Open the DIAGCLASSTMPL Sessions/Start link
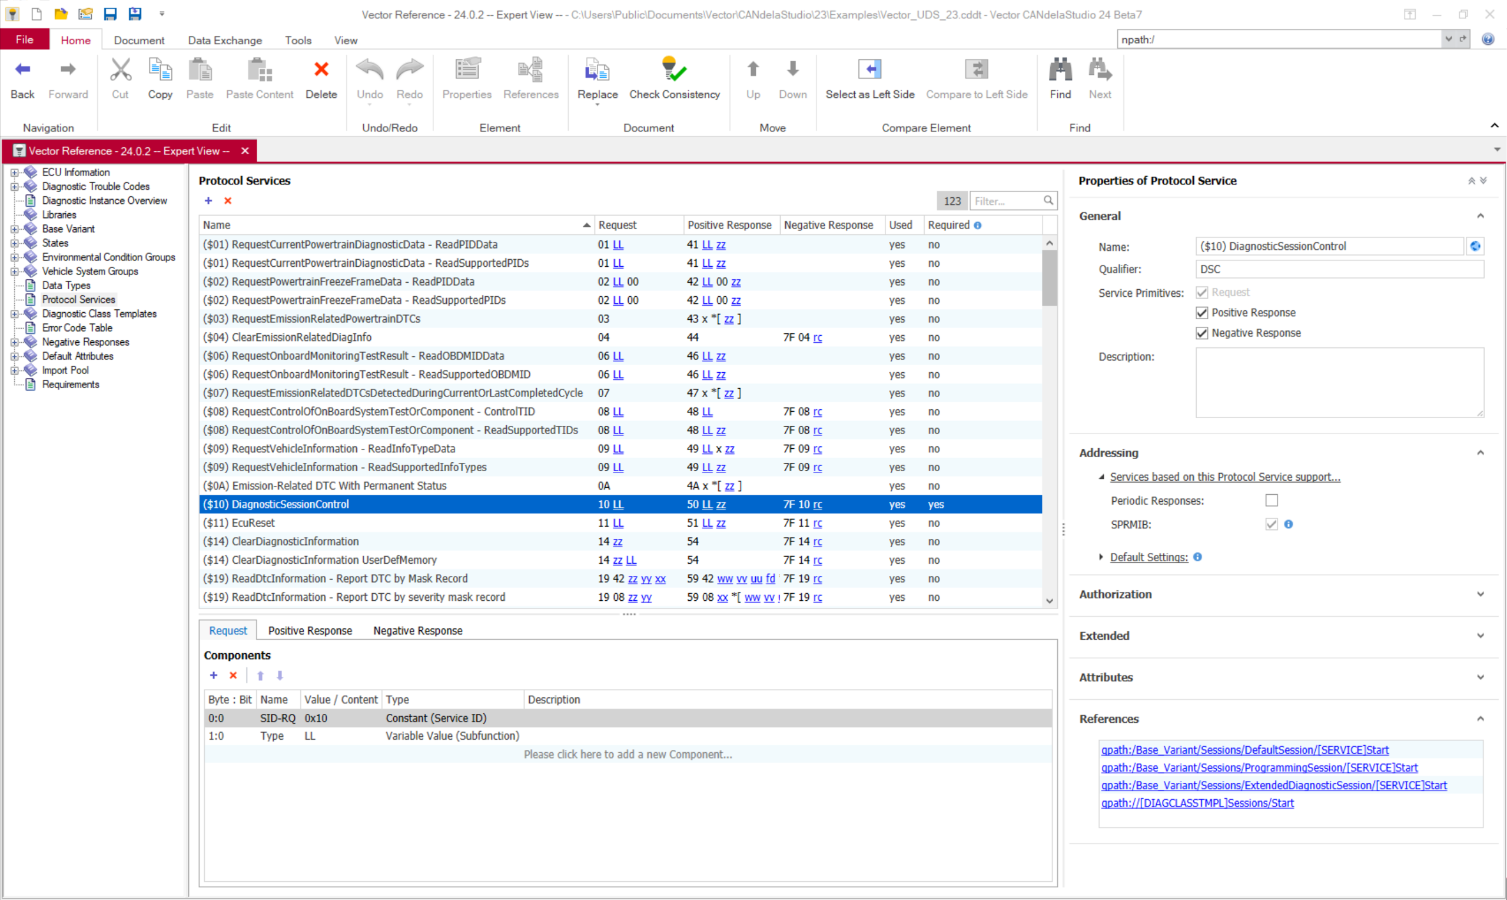The height and width of the screenshot is (900, 1507). click(x=1198, y=803)
